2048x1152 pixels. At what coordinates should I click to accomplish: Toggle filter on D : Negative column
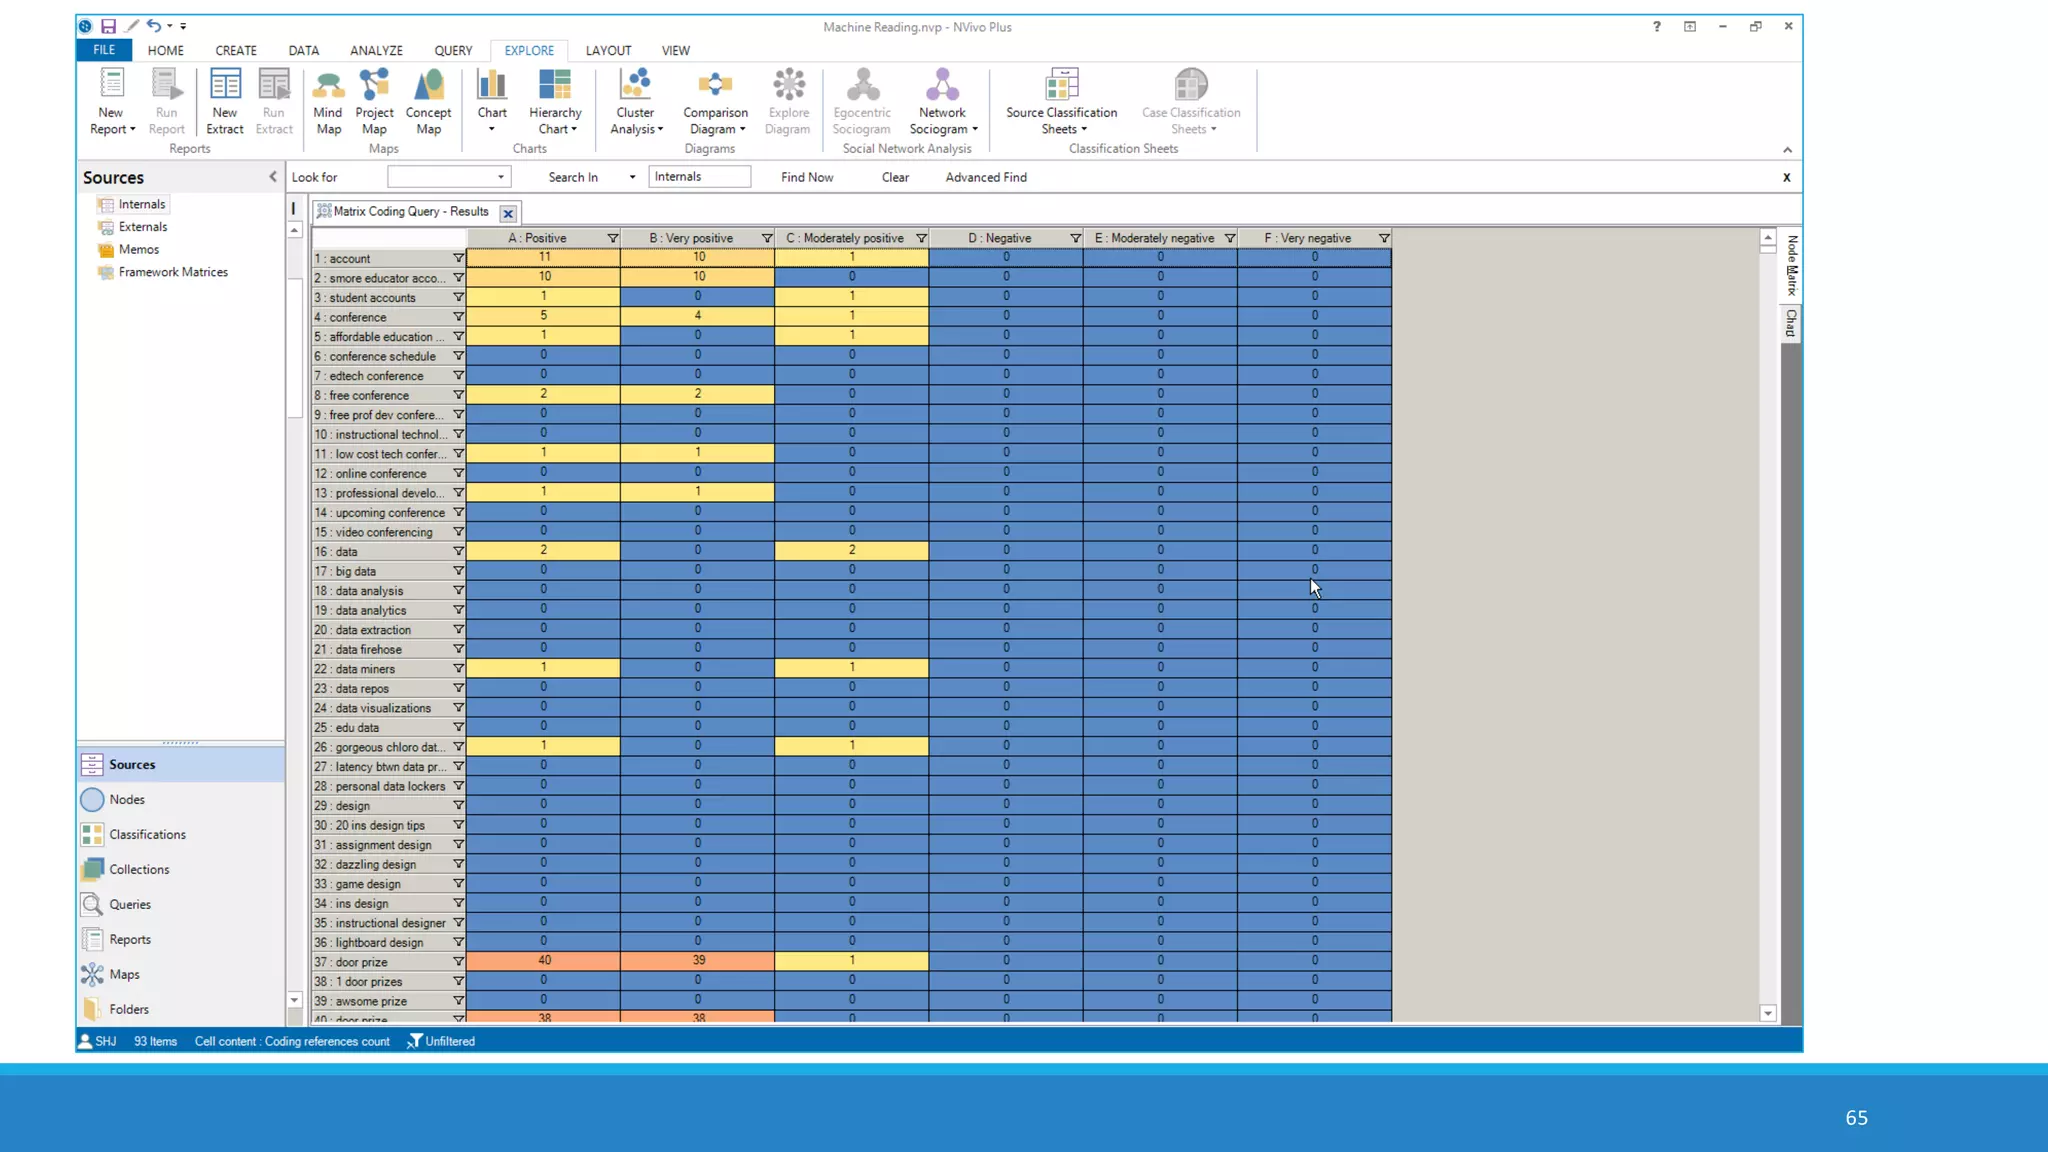click(x=1075, y=238)
